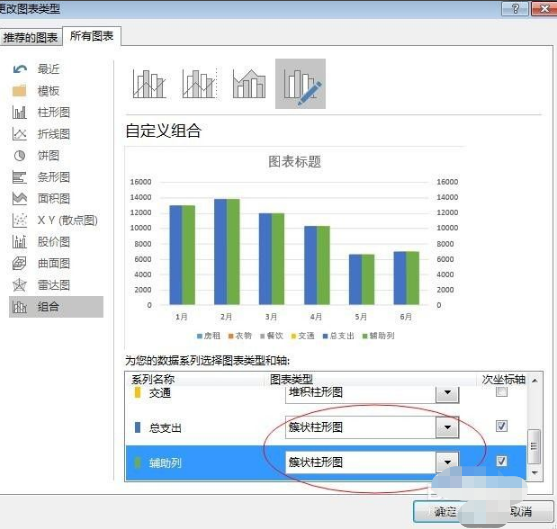Choose the 股价图 stock chart category
557x529 pixels.
(53, 242)
